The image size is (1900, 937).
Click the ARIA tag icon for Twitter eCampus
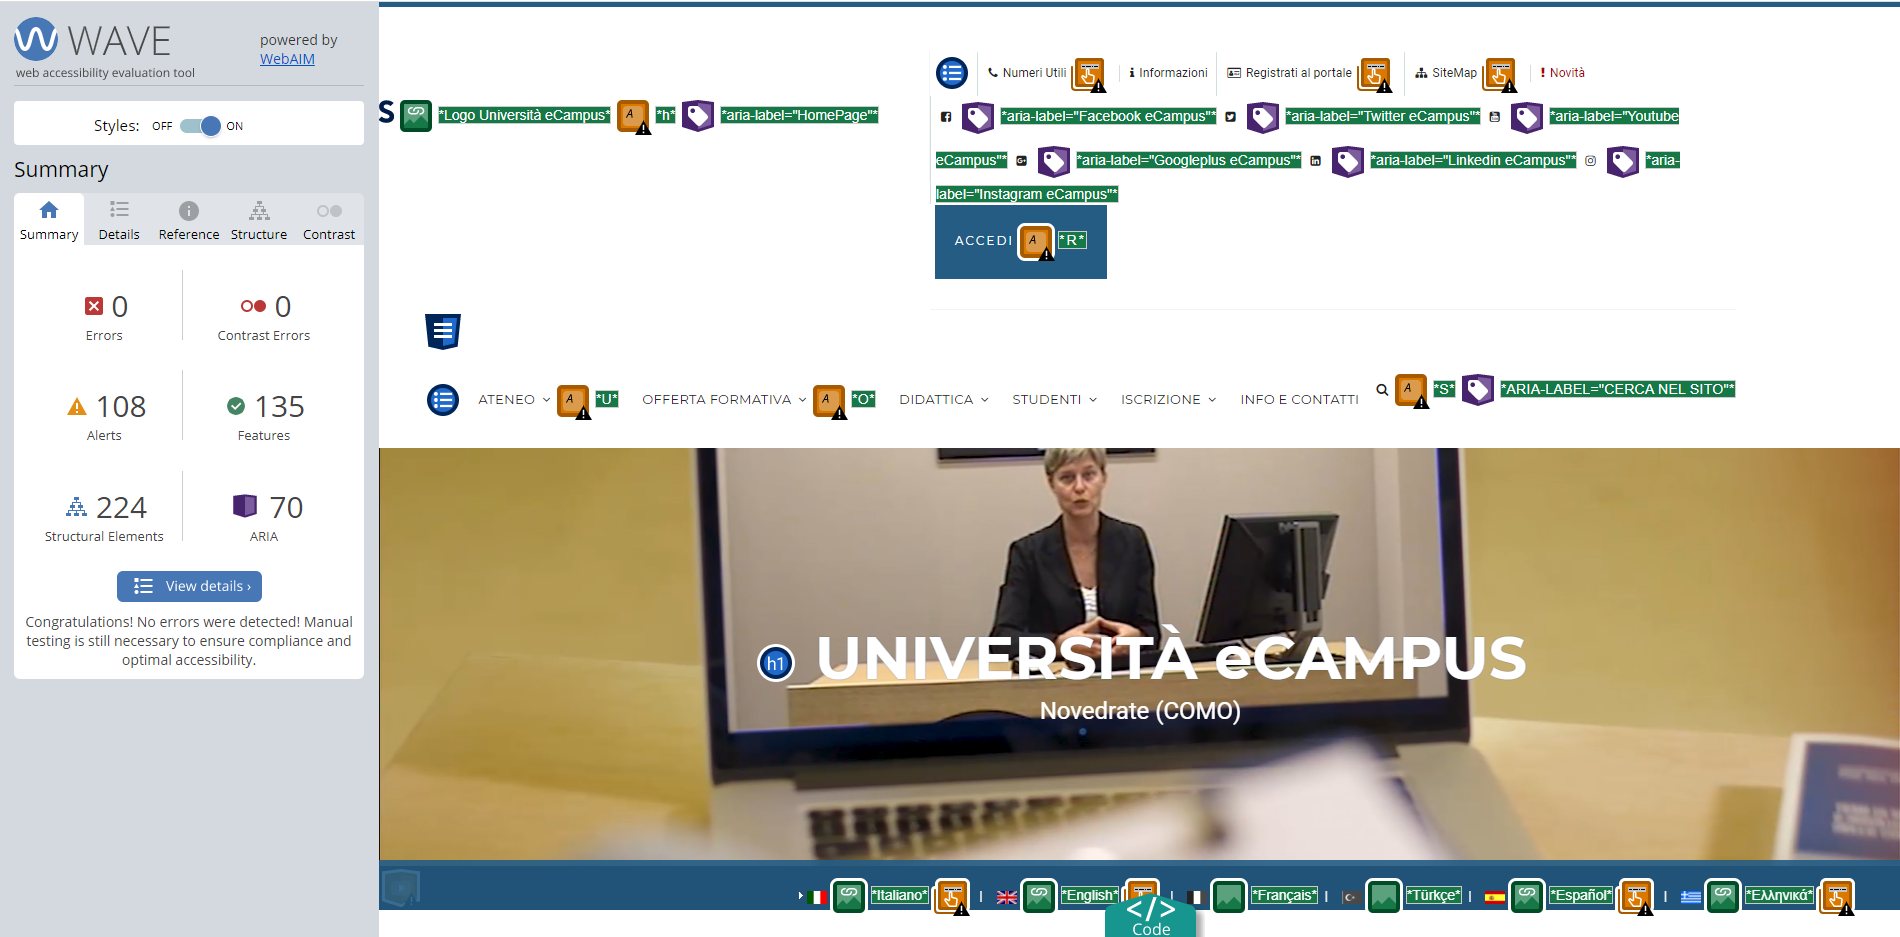click(1263, 117)
